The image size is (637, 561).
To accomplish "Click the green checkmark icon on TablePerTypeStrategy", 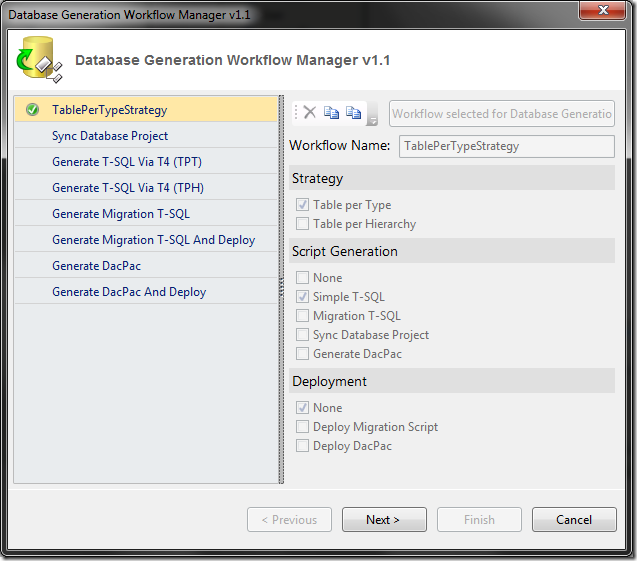I will point(32,110).
